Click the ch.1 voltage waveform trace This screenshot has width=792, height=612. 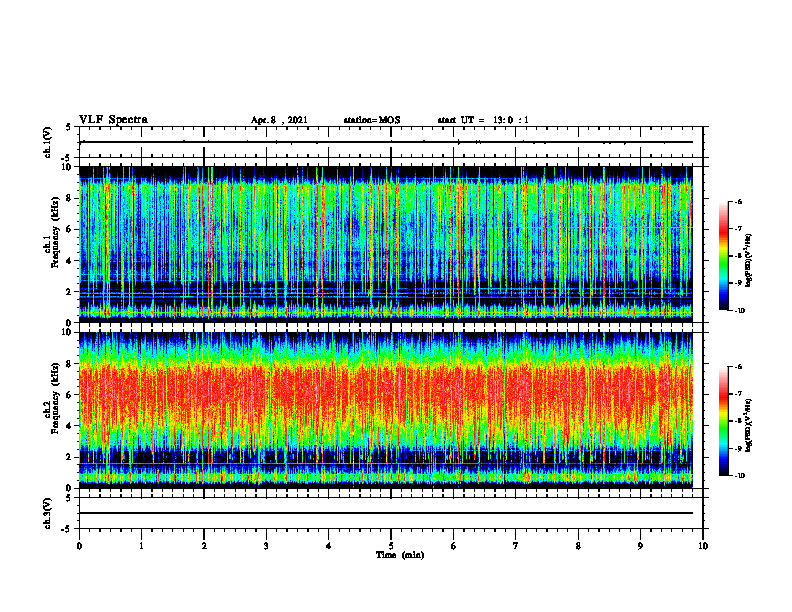click(386, 142)
